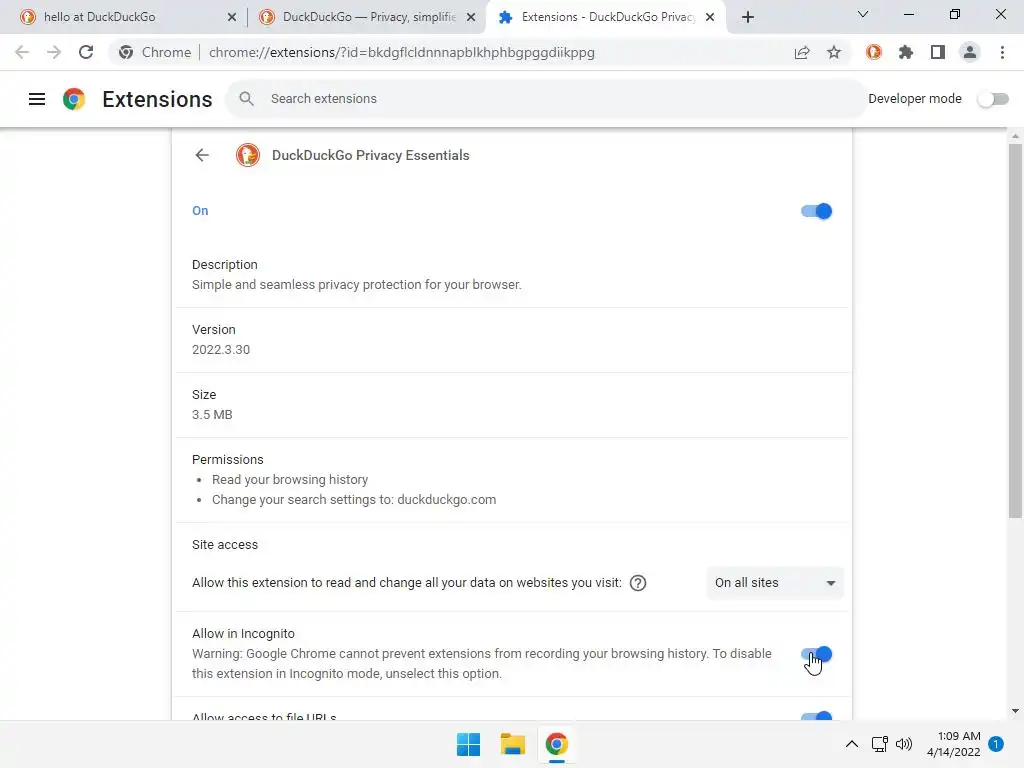Click the scrollbar down arrow

click(x=1015, y=711)
